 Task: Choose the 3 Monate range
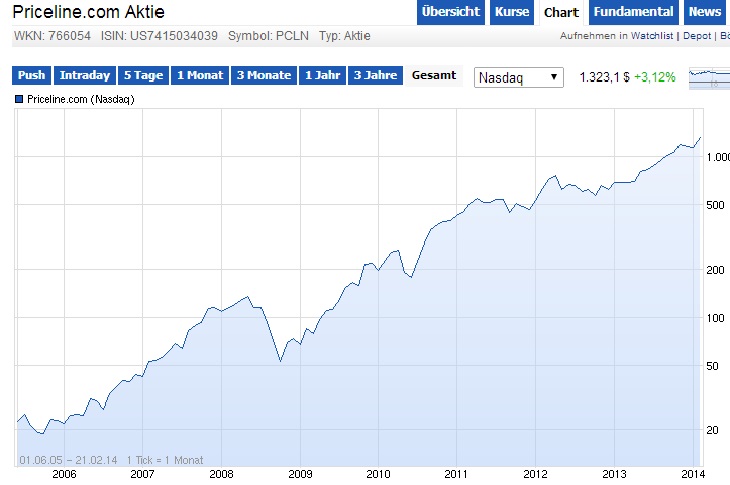[263, 75]
